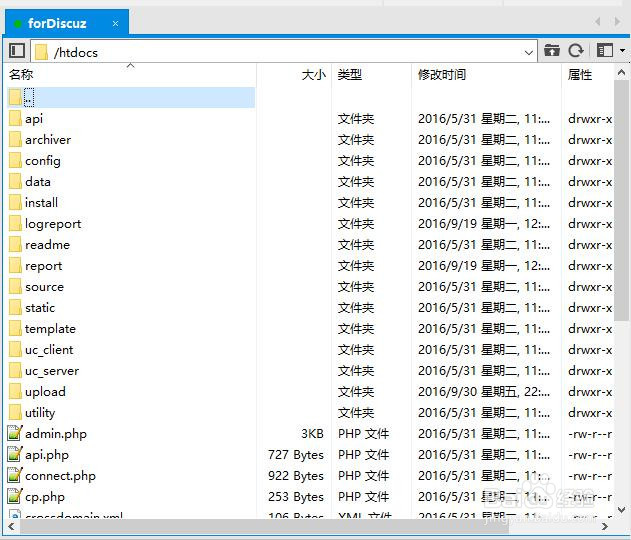Click the 253 Bytes size cell

(296, 497)
